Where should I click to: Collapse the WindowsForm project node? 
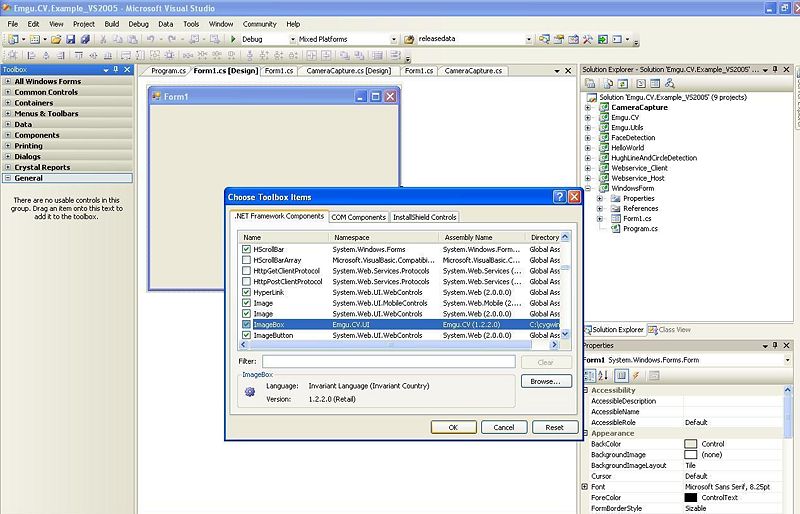(588, 188)
